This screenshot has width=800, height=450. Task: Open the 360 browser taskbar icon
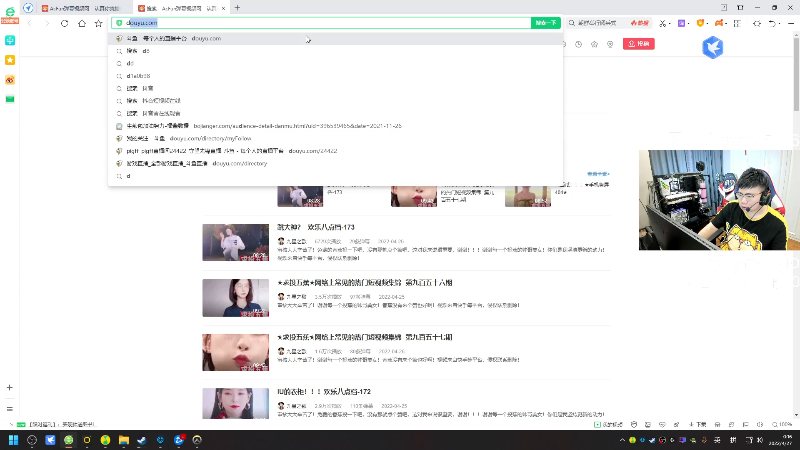pos(68,440)
